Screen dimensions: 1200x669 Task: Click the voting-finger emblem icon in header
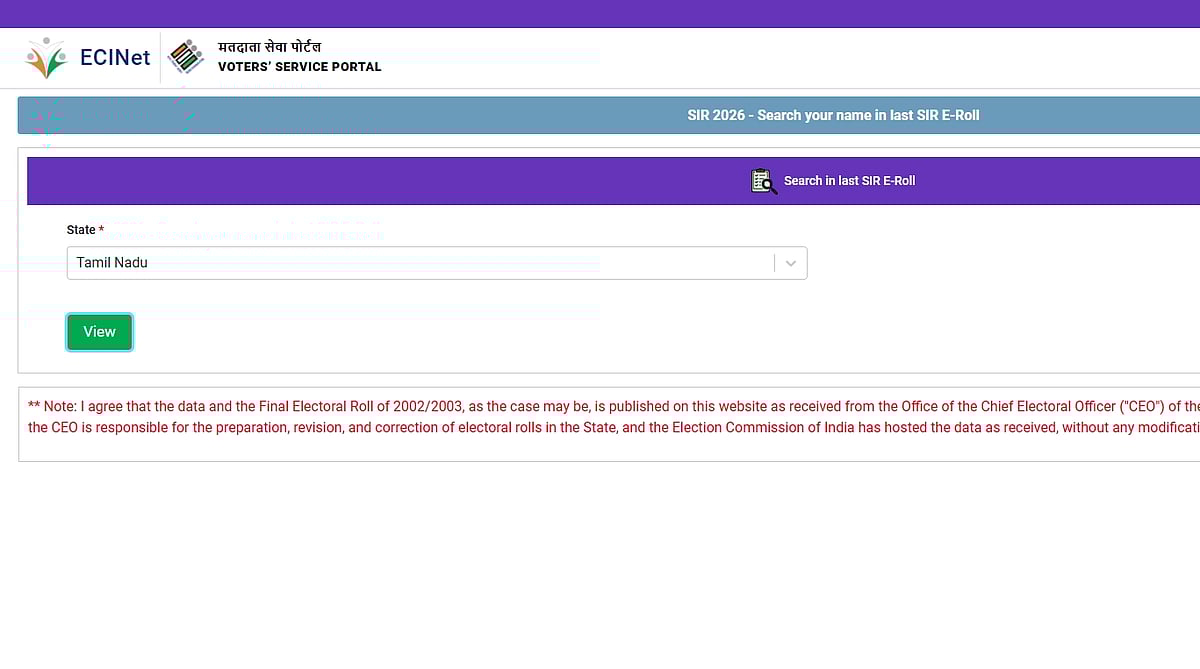(x=186, y=57)
